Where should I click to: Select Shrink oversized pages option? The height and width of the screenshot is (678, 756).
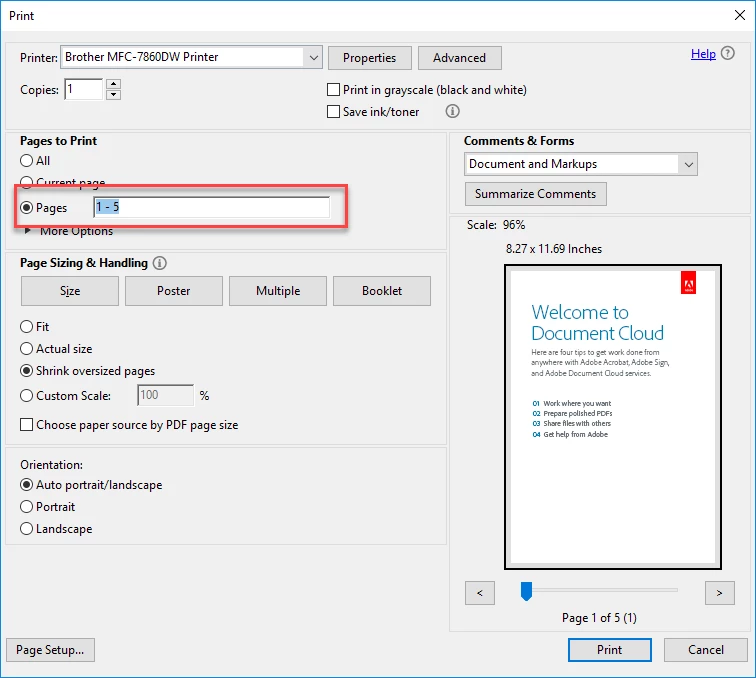pos(27,371)
